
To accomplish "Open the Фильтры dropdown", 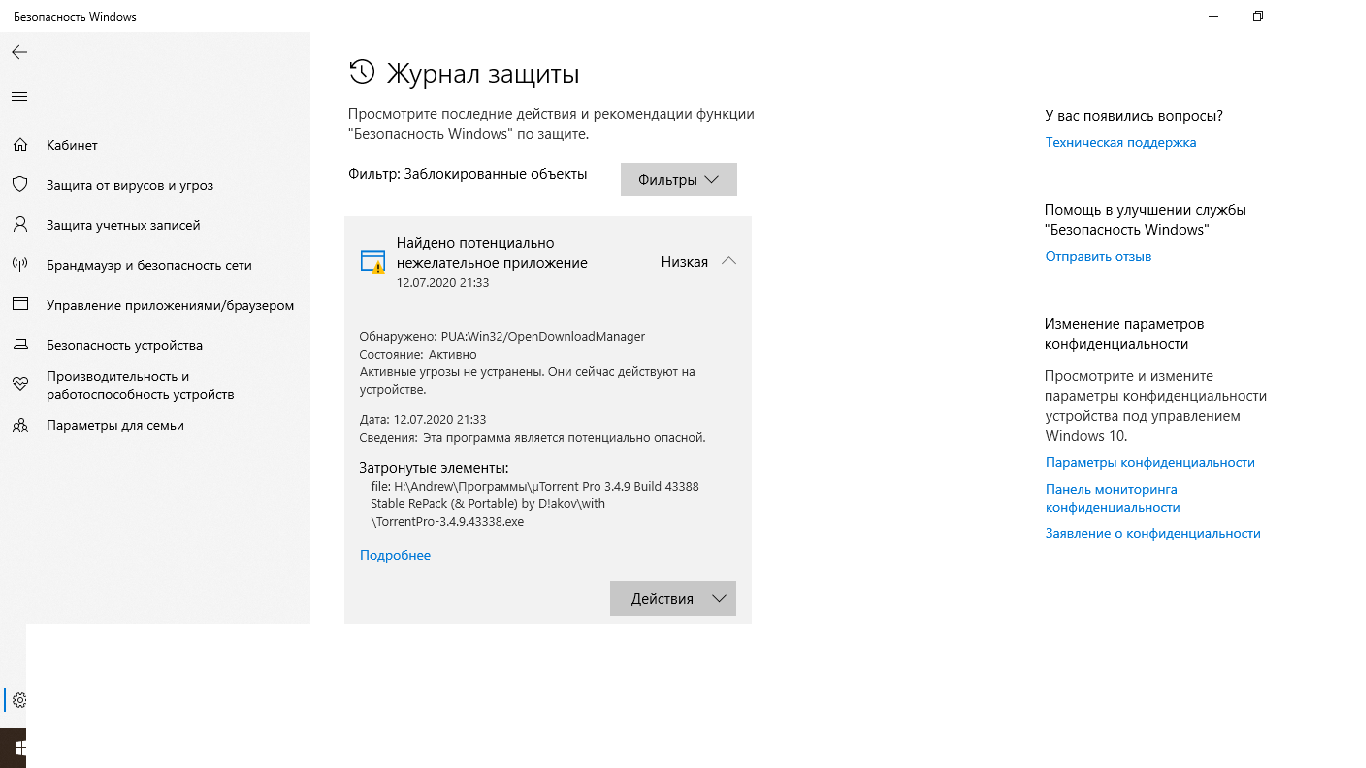I will (x=679, y=180).
